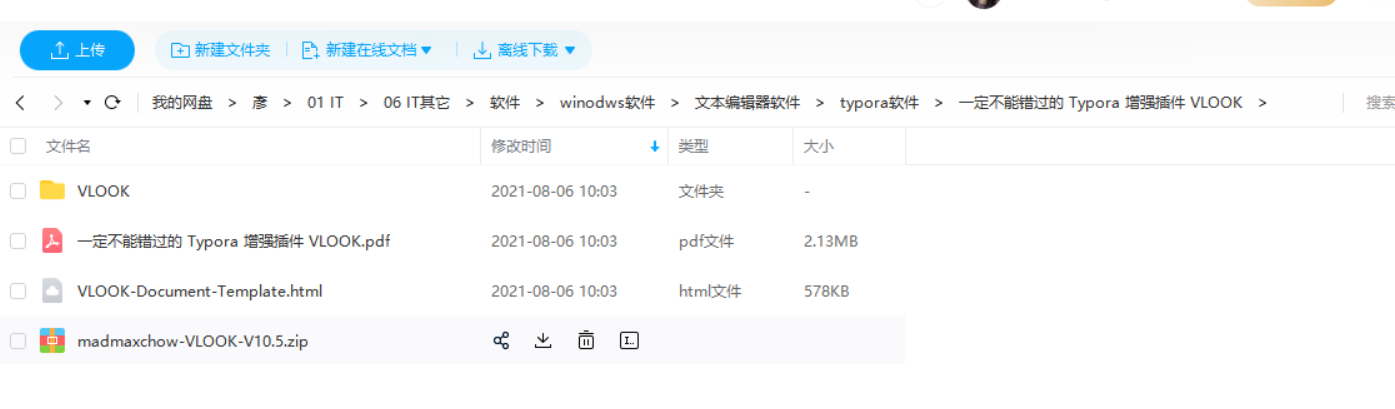Click the pdf文件 type cell
1395x409 pixels.
click(706, 241)
